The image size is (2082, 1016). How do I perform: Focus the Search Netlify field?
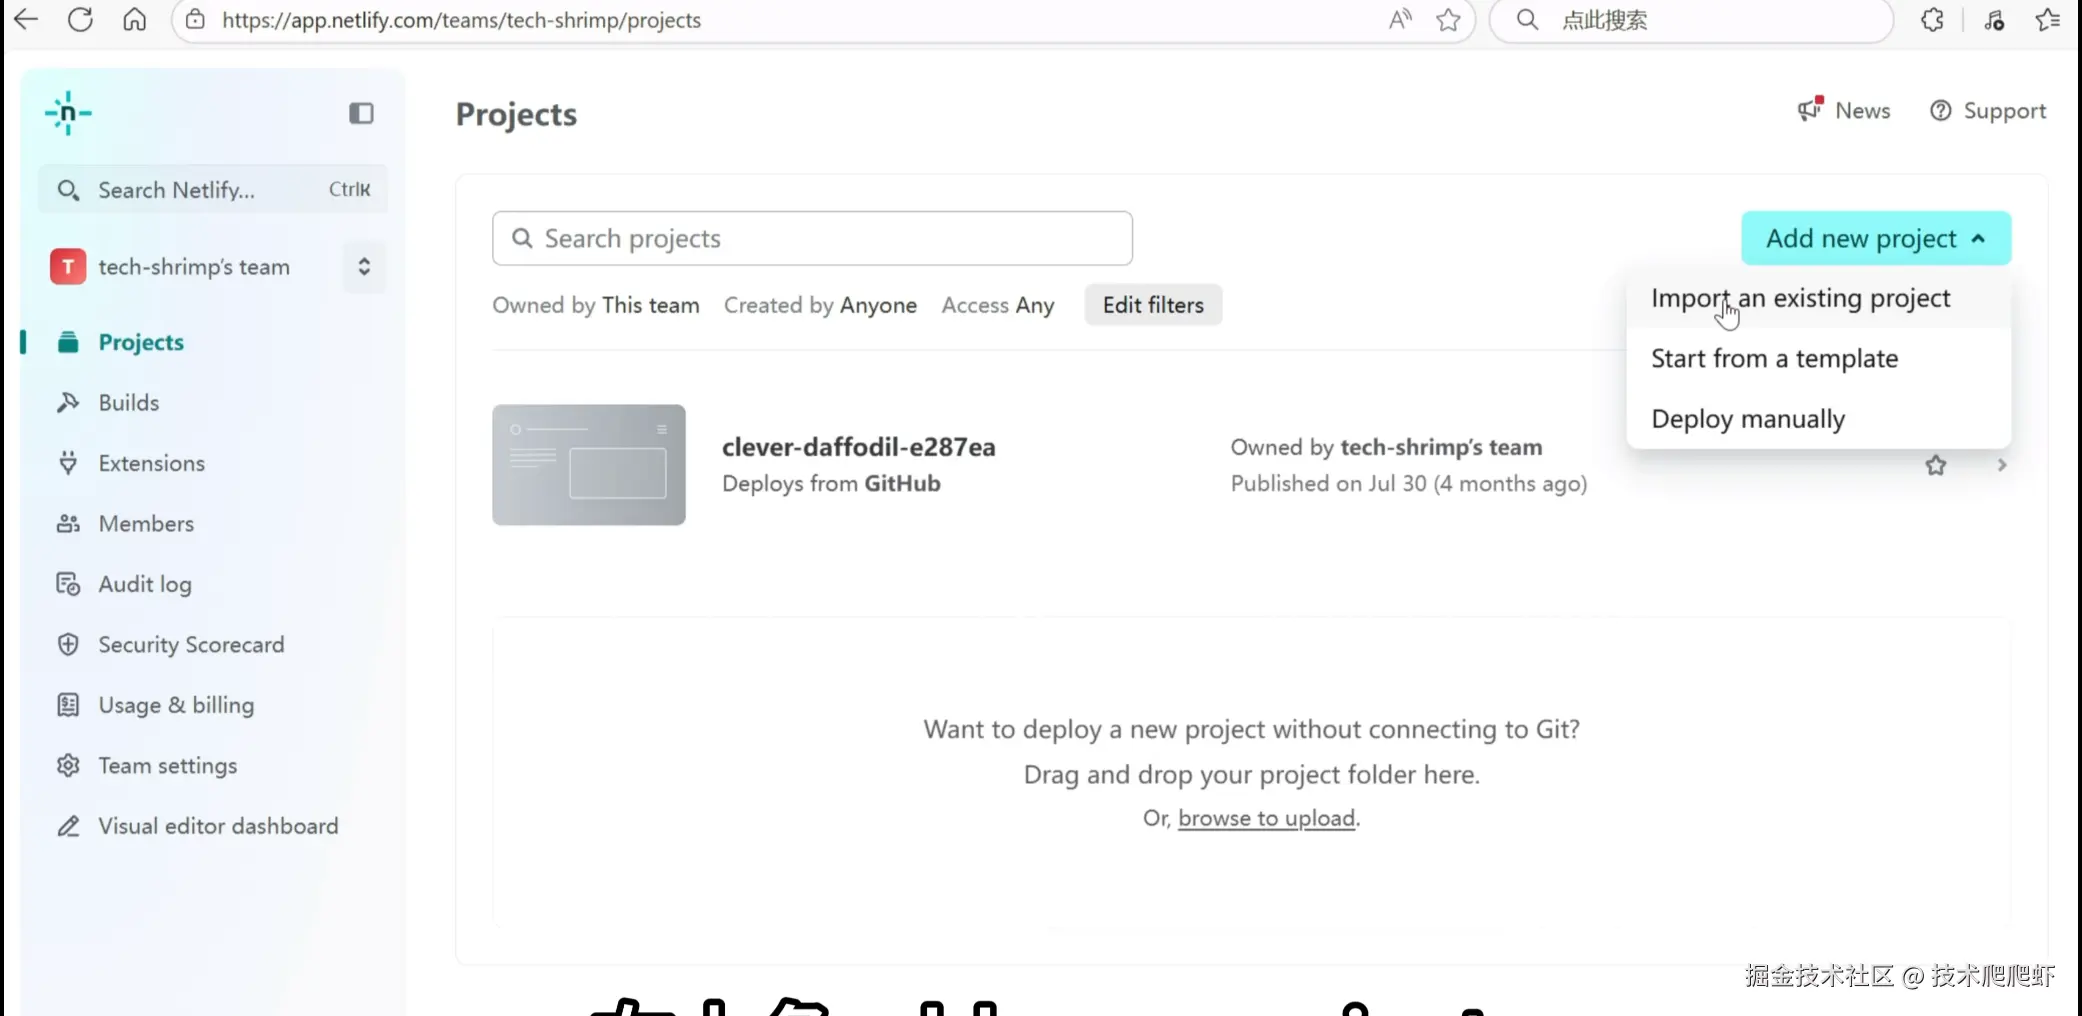[x=212, y=189]
